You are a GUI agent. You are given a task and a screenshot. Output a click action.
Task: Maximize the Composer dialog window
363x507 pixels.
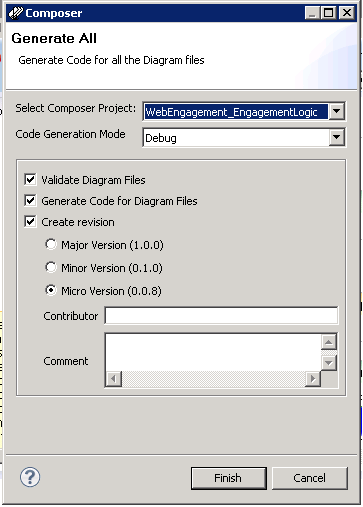pos(329,13)
